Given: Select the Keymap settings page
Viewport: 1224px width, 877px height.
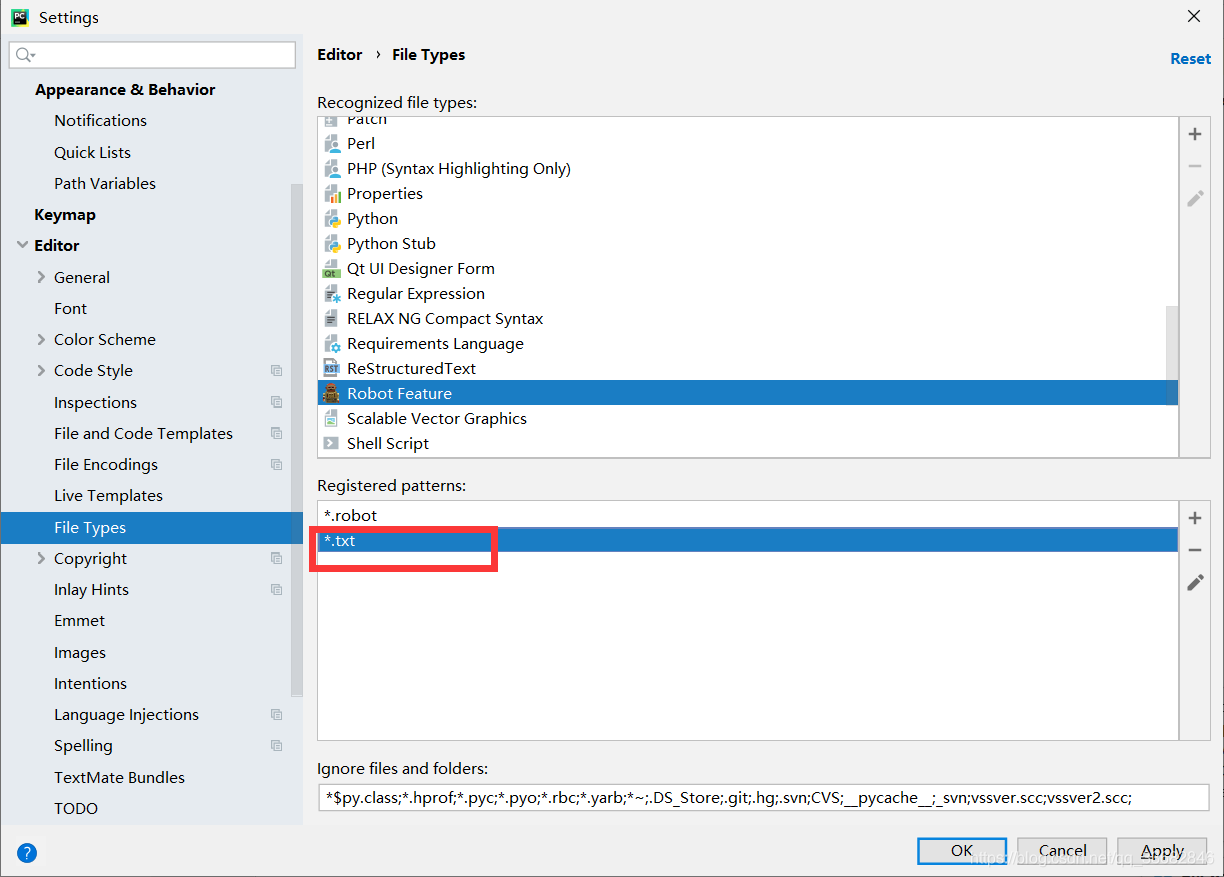Looking at the screenshot, I should (x=65, y=215).
